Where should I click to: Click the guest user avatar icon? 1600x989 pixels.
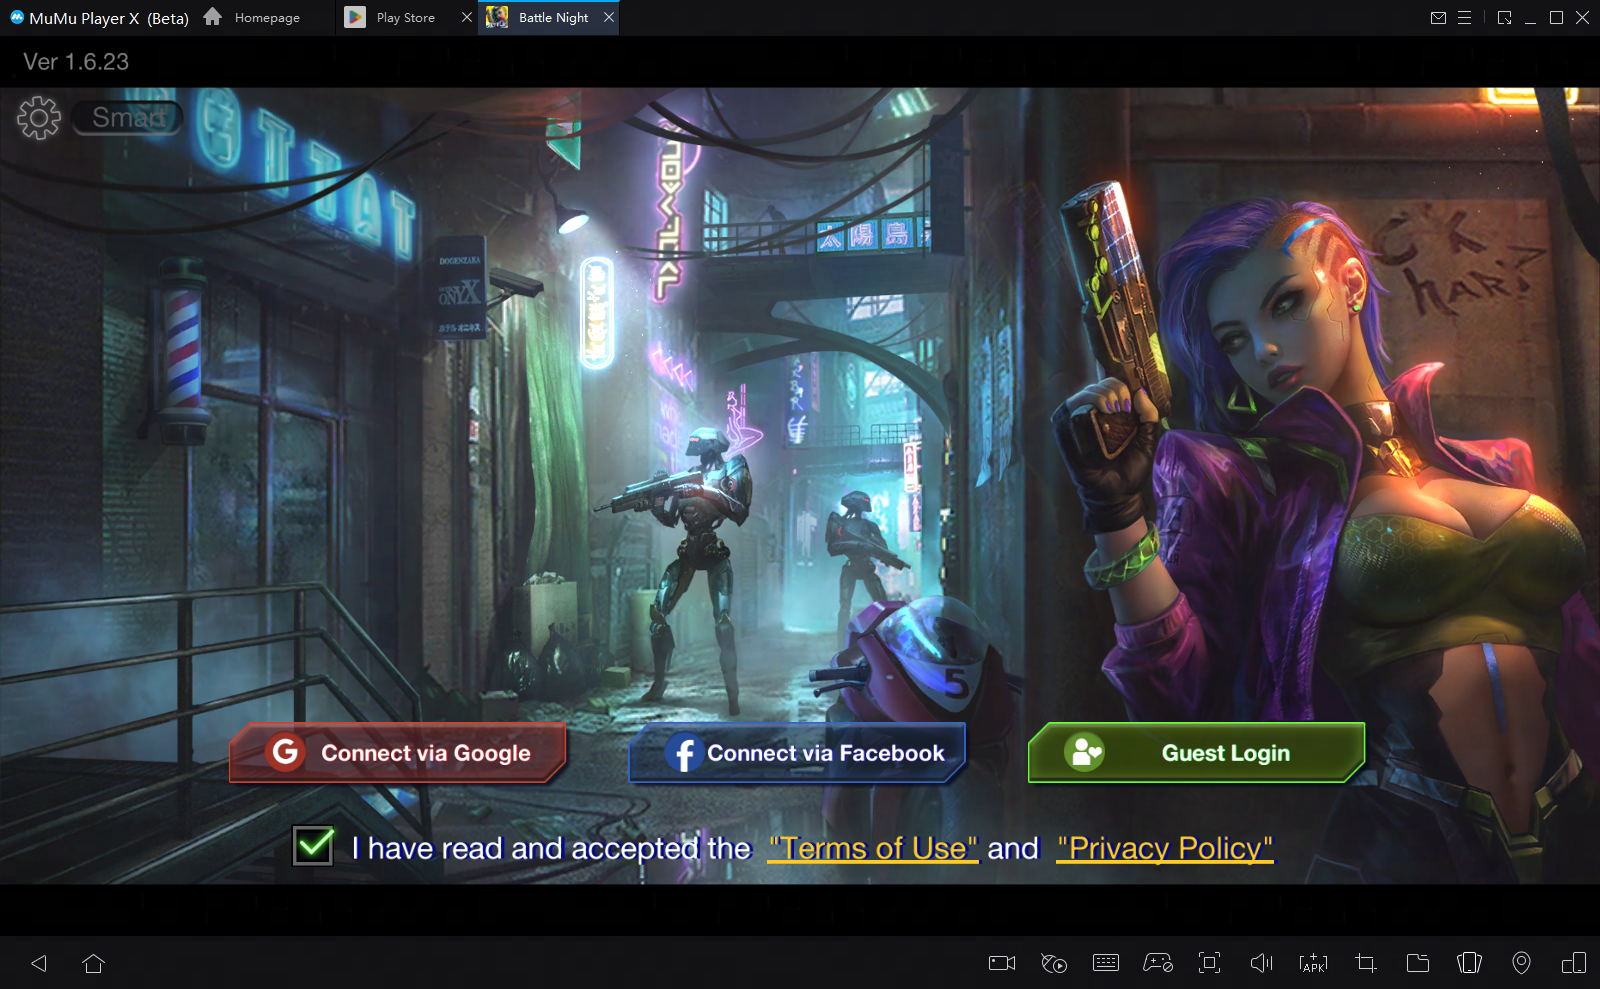(x=1085, y=752)
